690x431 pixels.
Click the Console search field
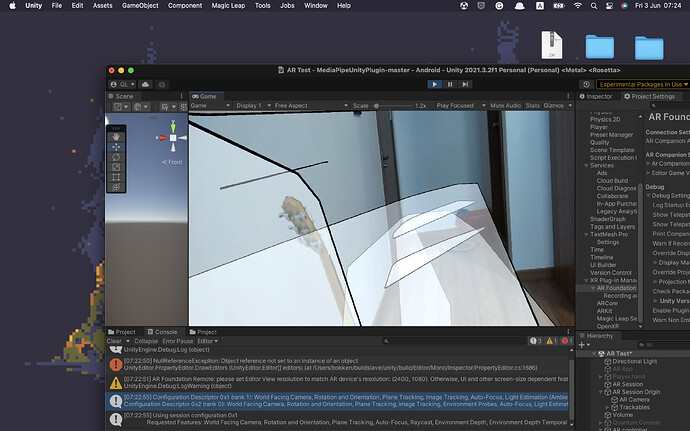pyautogui.click(x=454, y=341)
